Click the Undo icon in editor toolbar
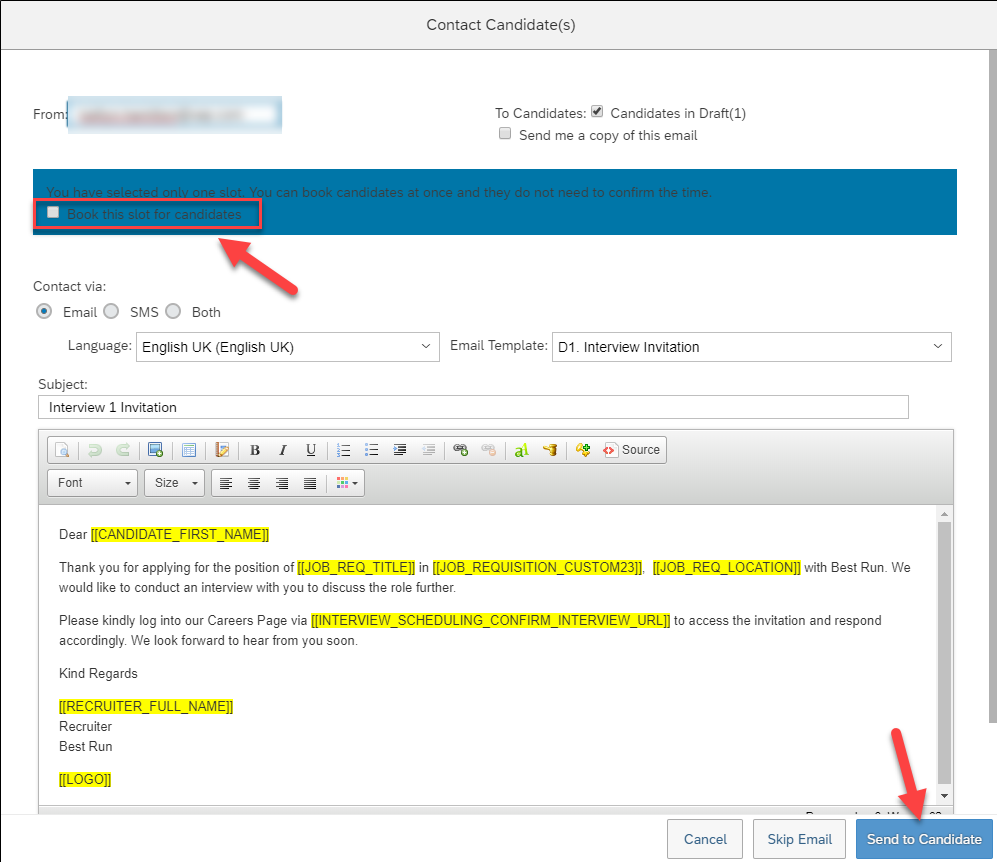 (x=95, y=450)
